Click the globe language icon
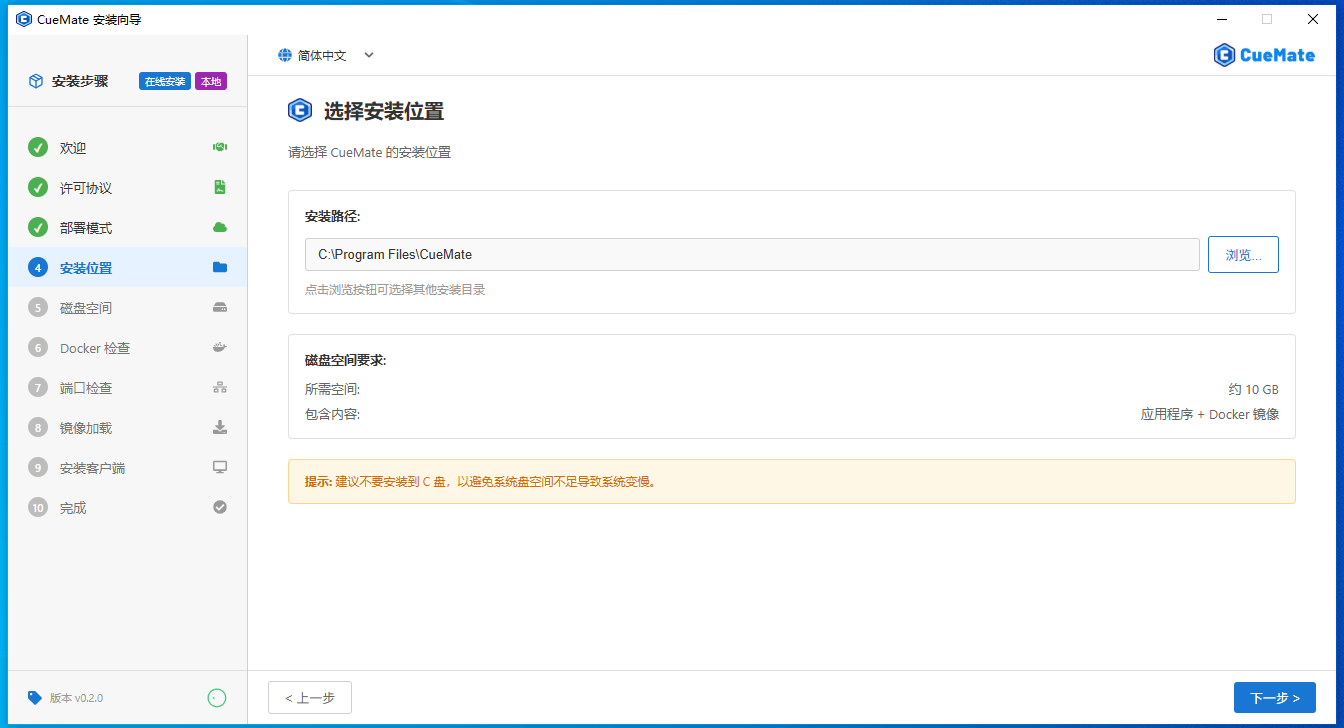This screenshot has height=728, width=1344. pyautogui.click(x=285, y=56)
